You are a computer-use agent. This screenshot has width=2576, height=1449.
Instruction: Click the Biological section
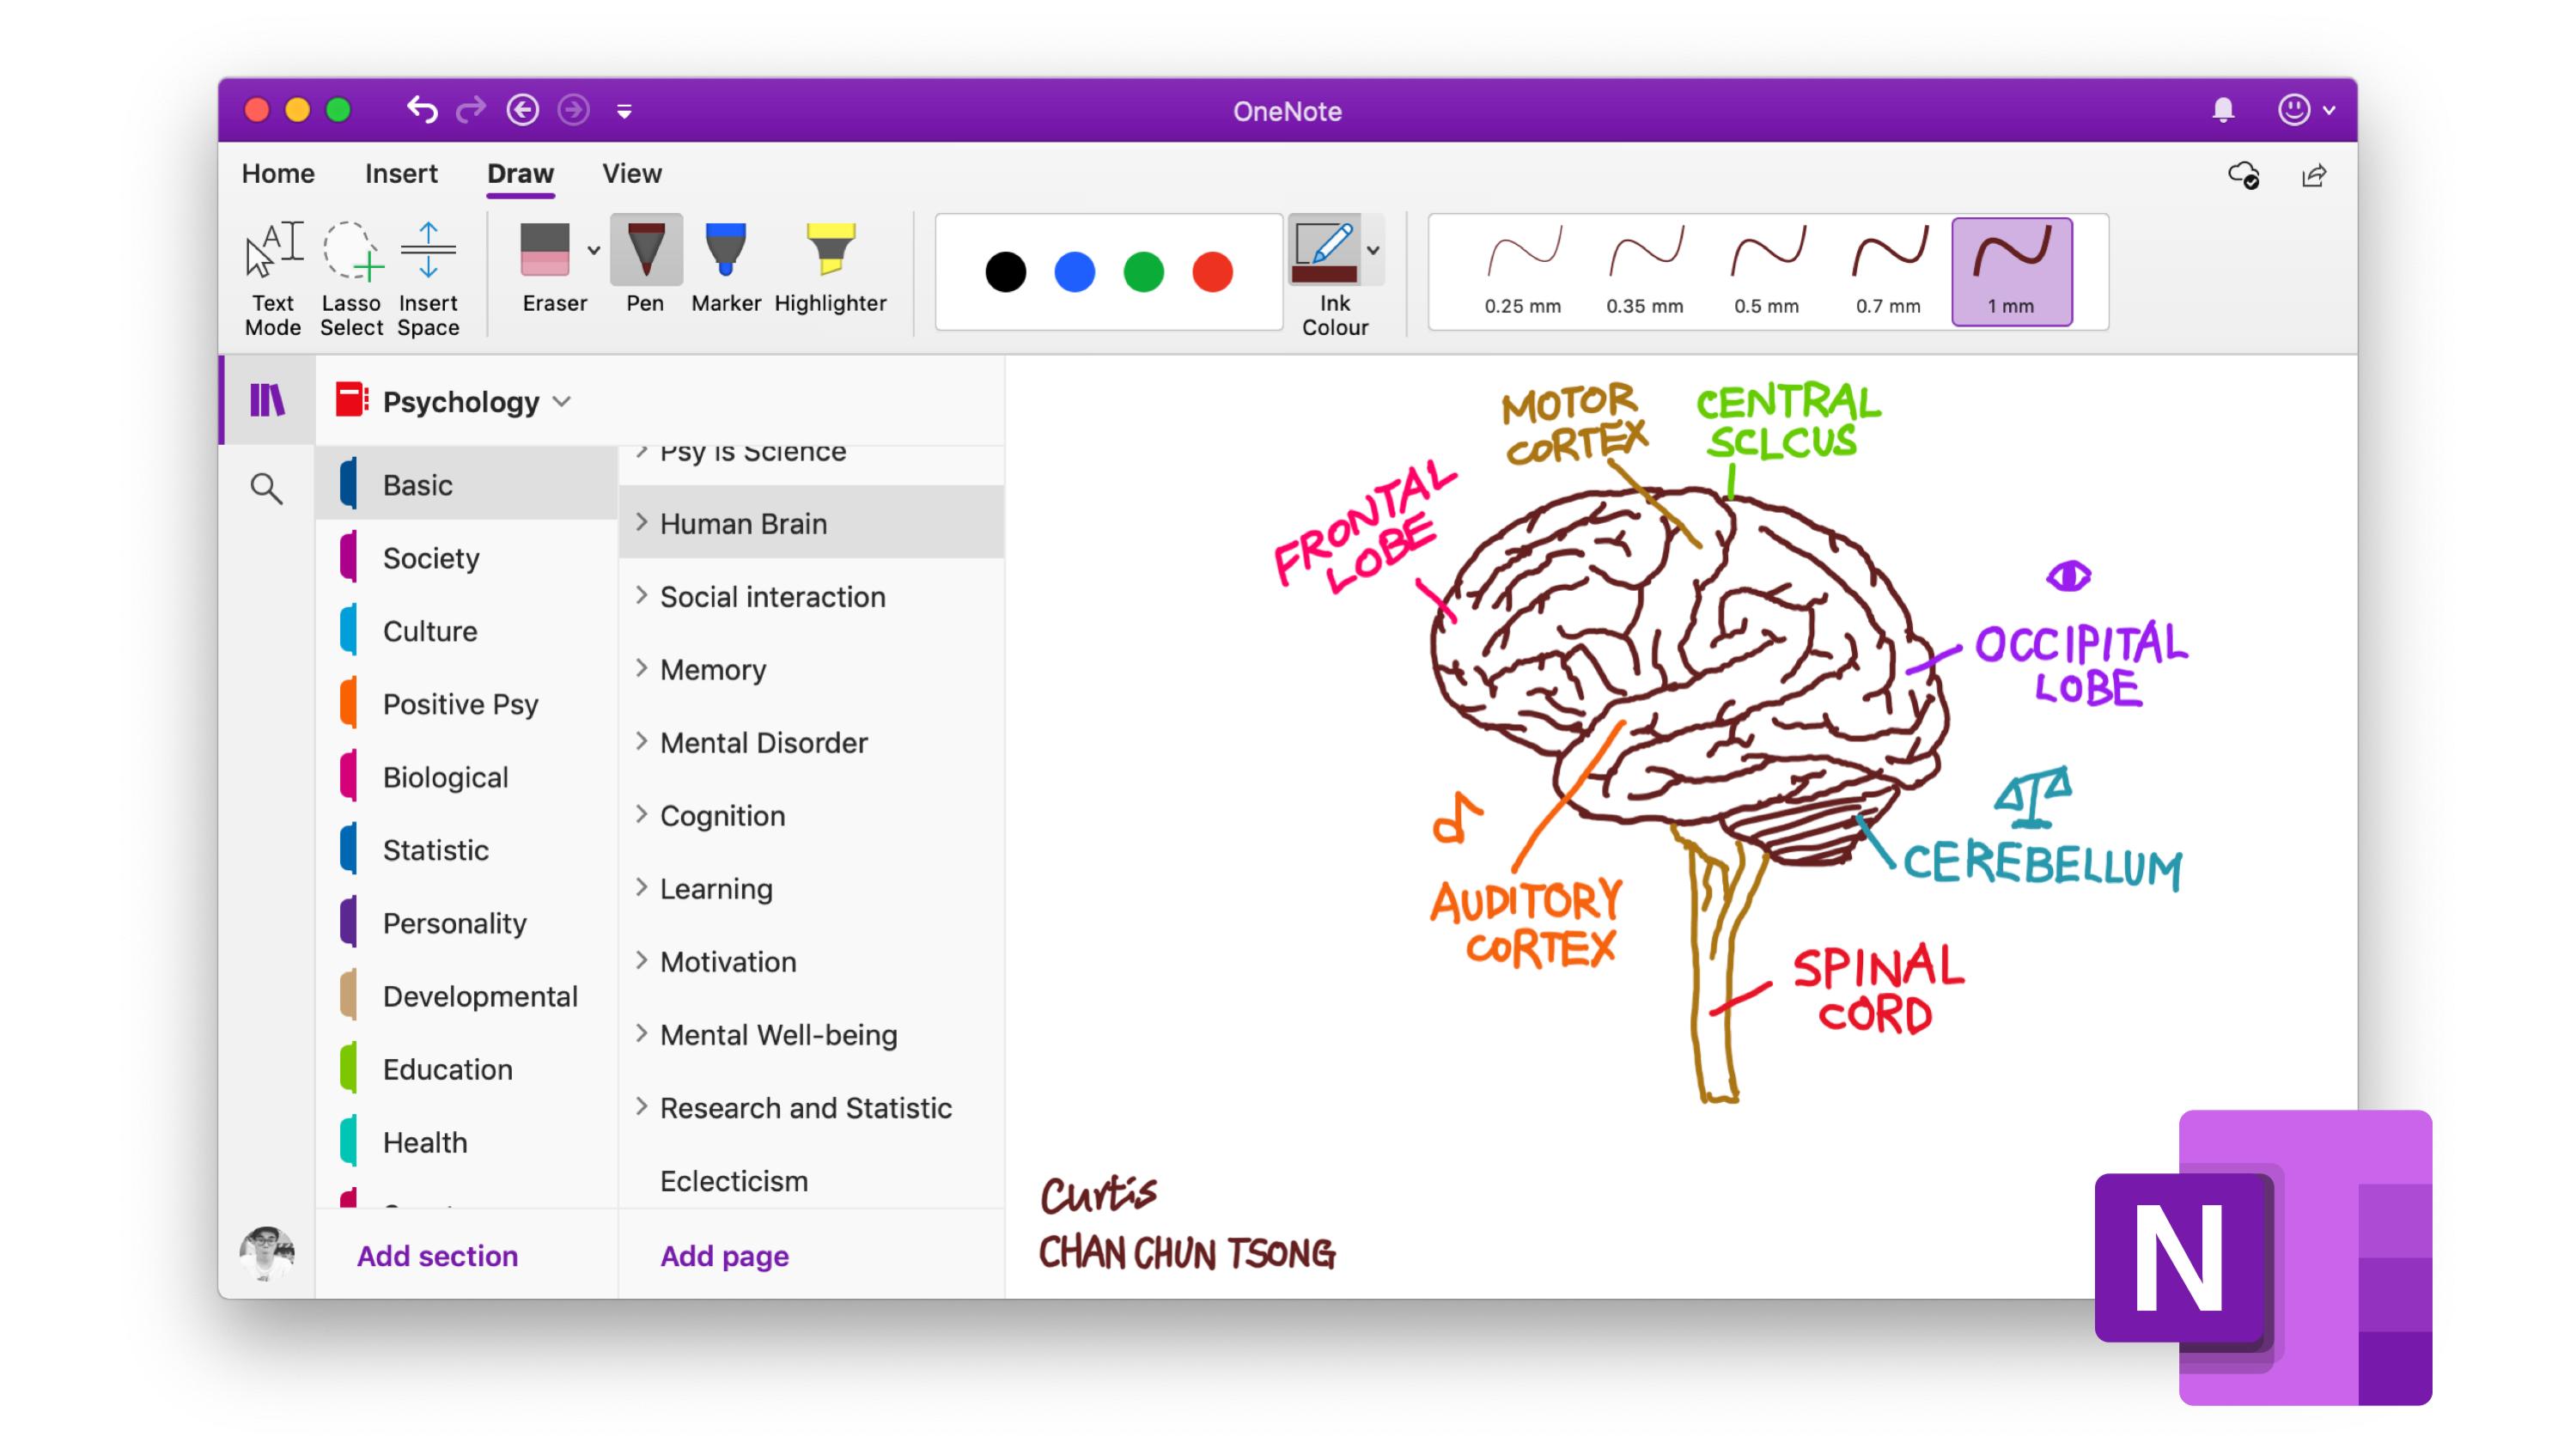[x=446, y=776]
